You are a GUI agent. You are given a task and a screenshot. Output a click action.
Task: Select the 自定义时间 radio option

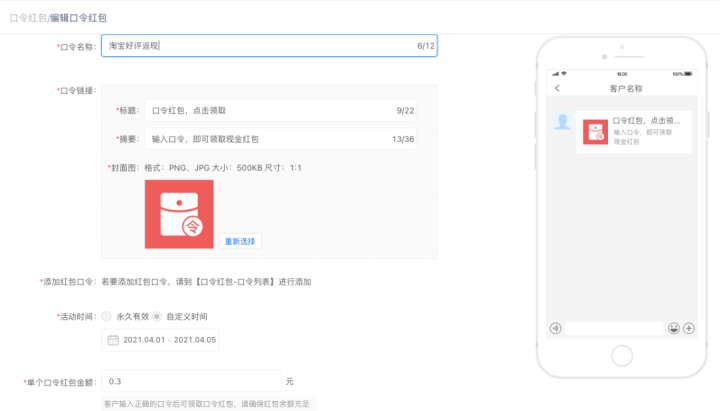[x=157, y=316]
